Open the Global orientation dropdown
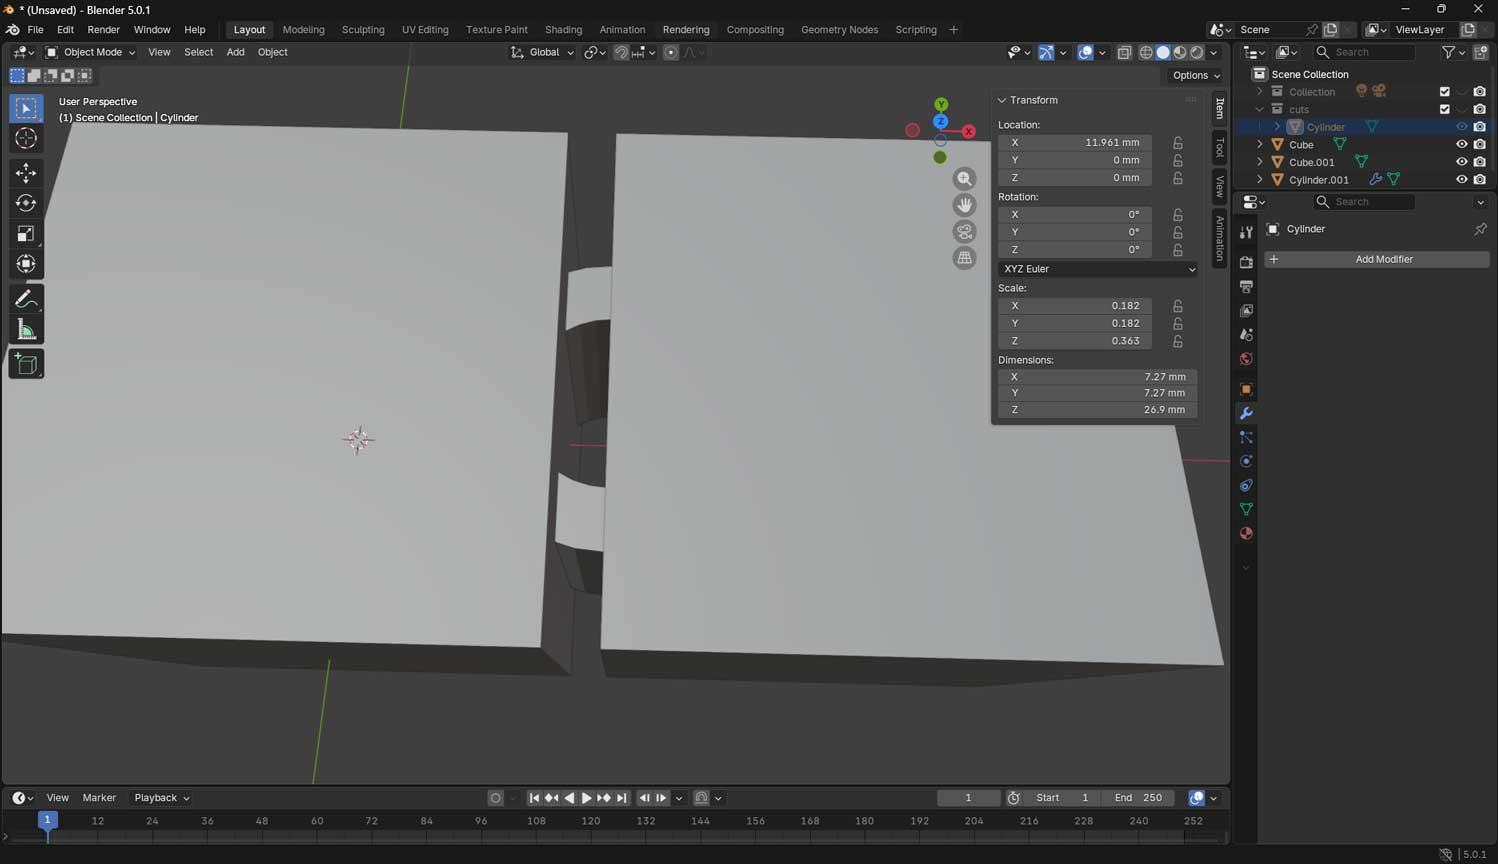The height and width of the screenshot is (864, 1498). 543,52
